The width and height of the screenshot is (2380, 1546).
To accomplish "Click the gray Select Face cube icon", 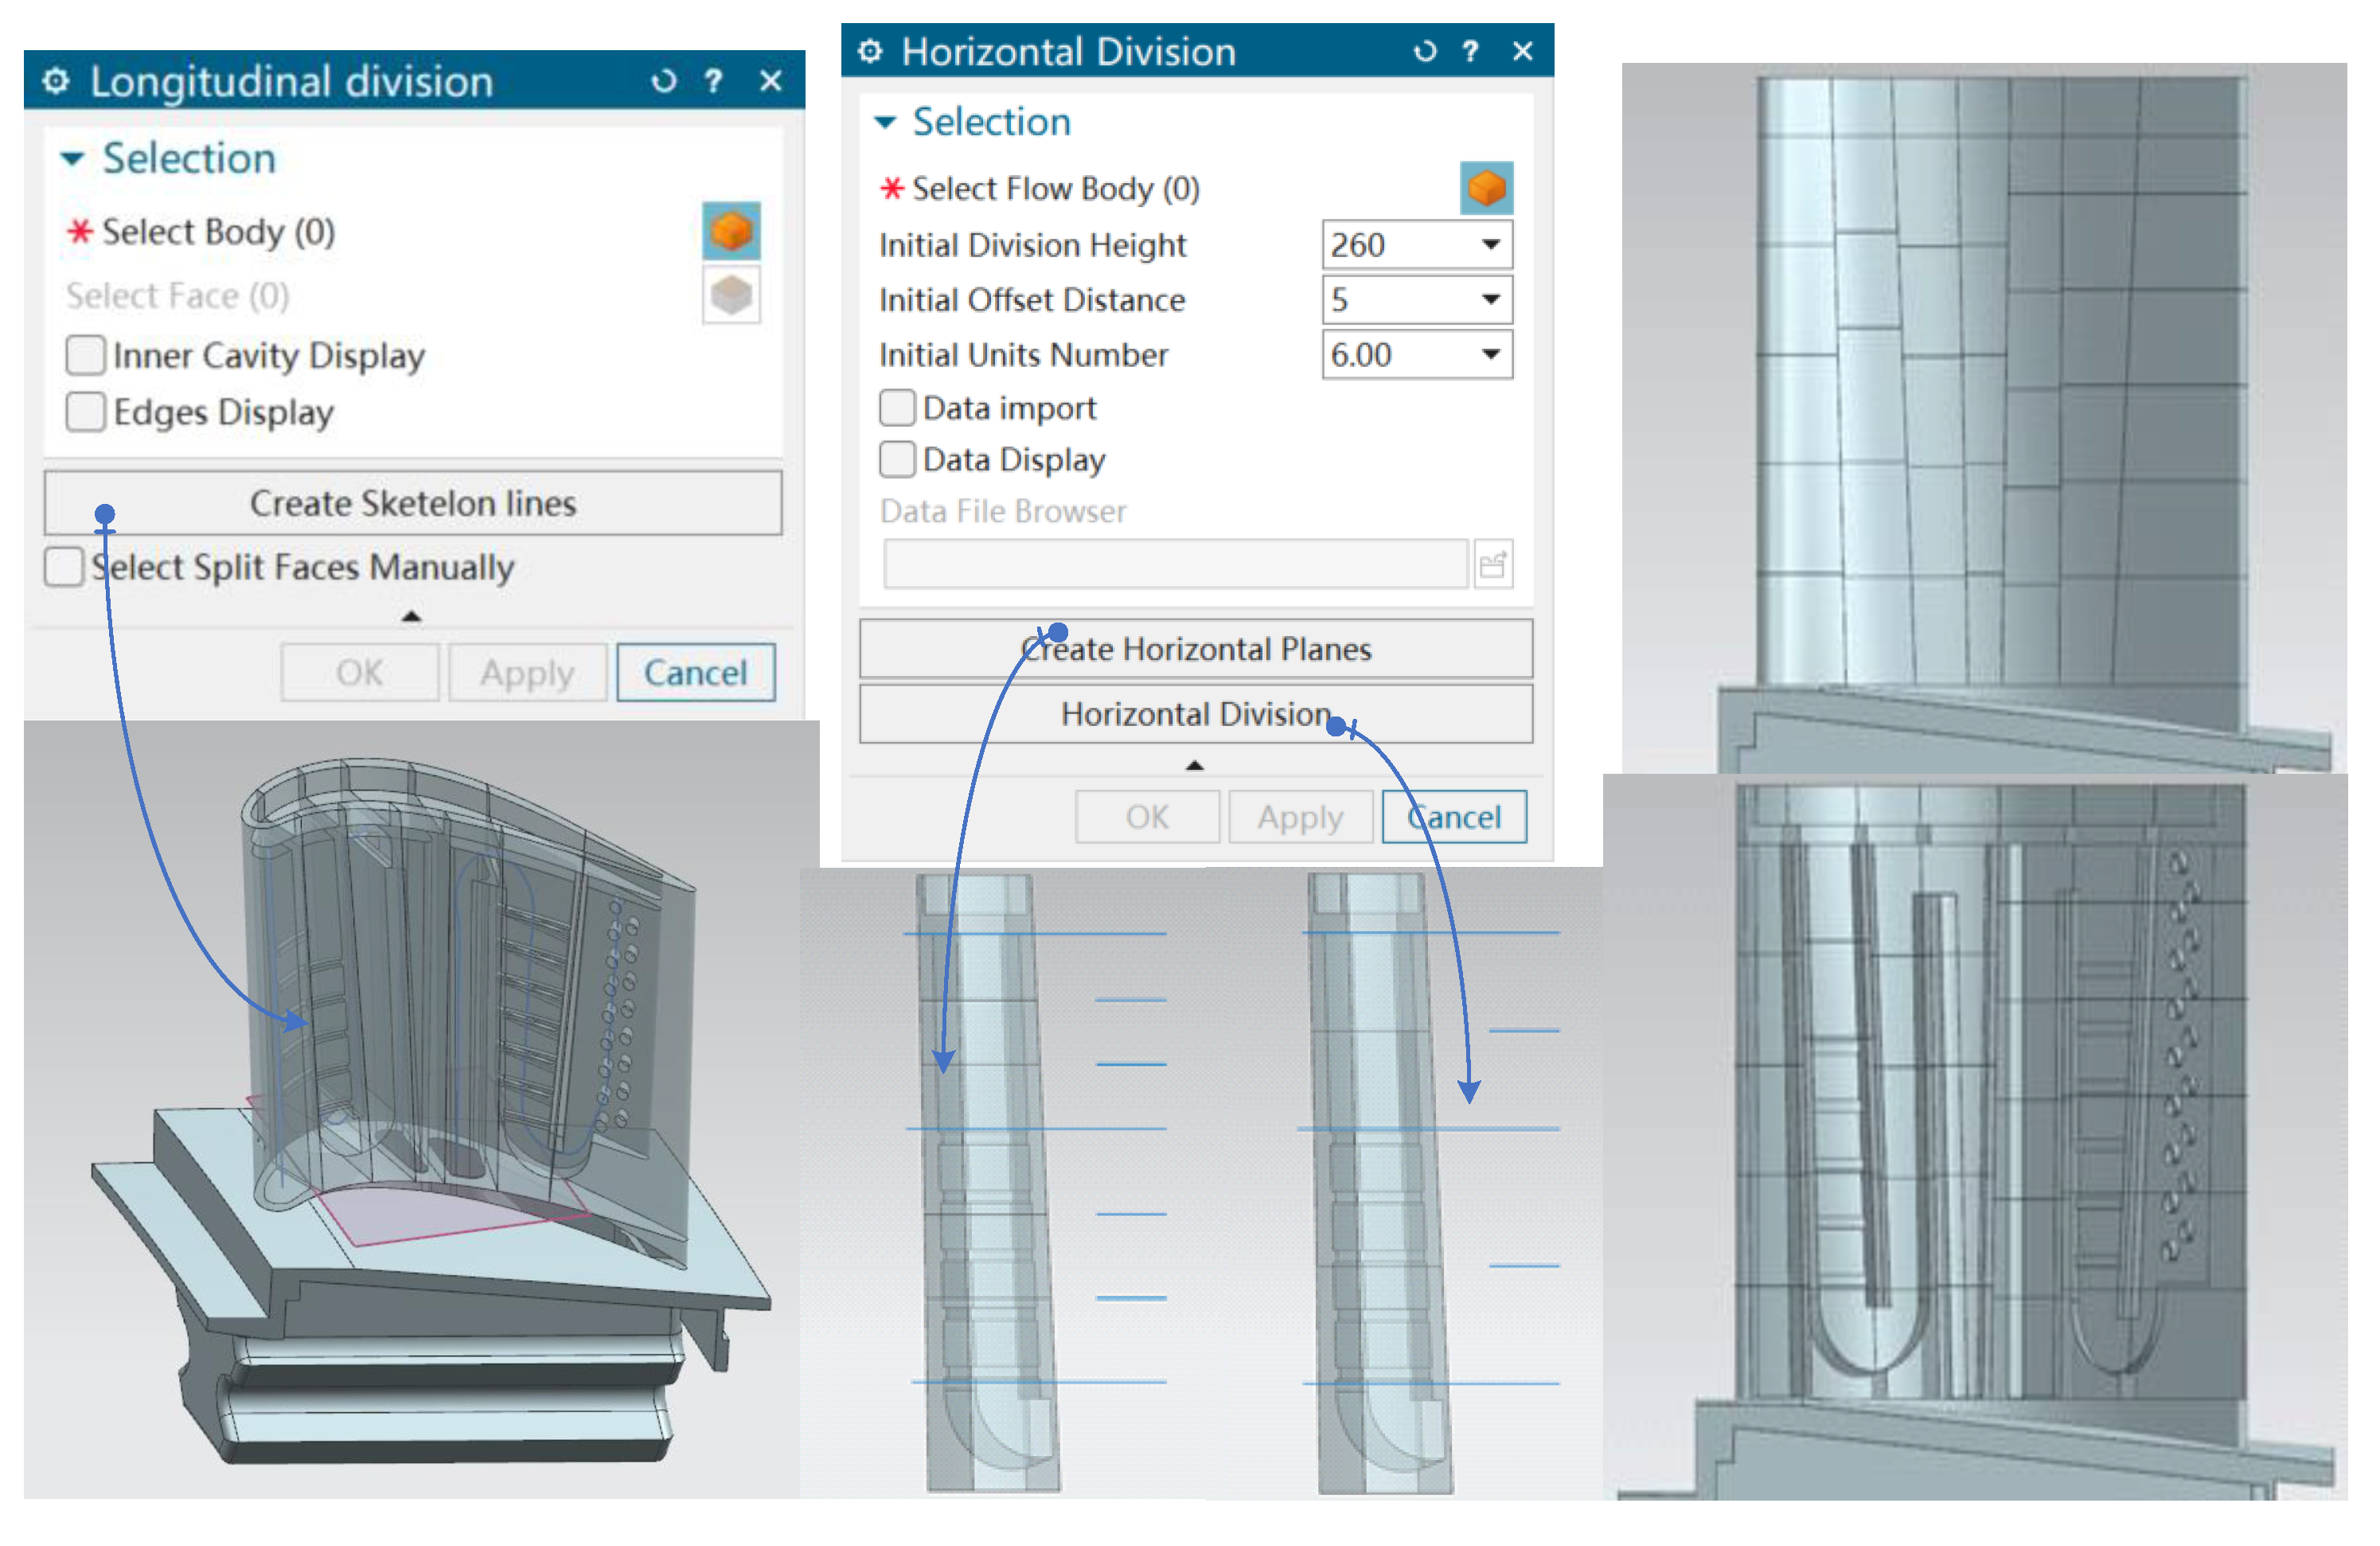I will click(x=731, y=295).
